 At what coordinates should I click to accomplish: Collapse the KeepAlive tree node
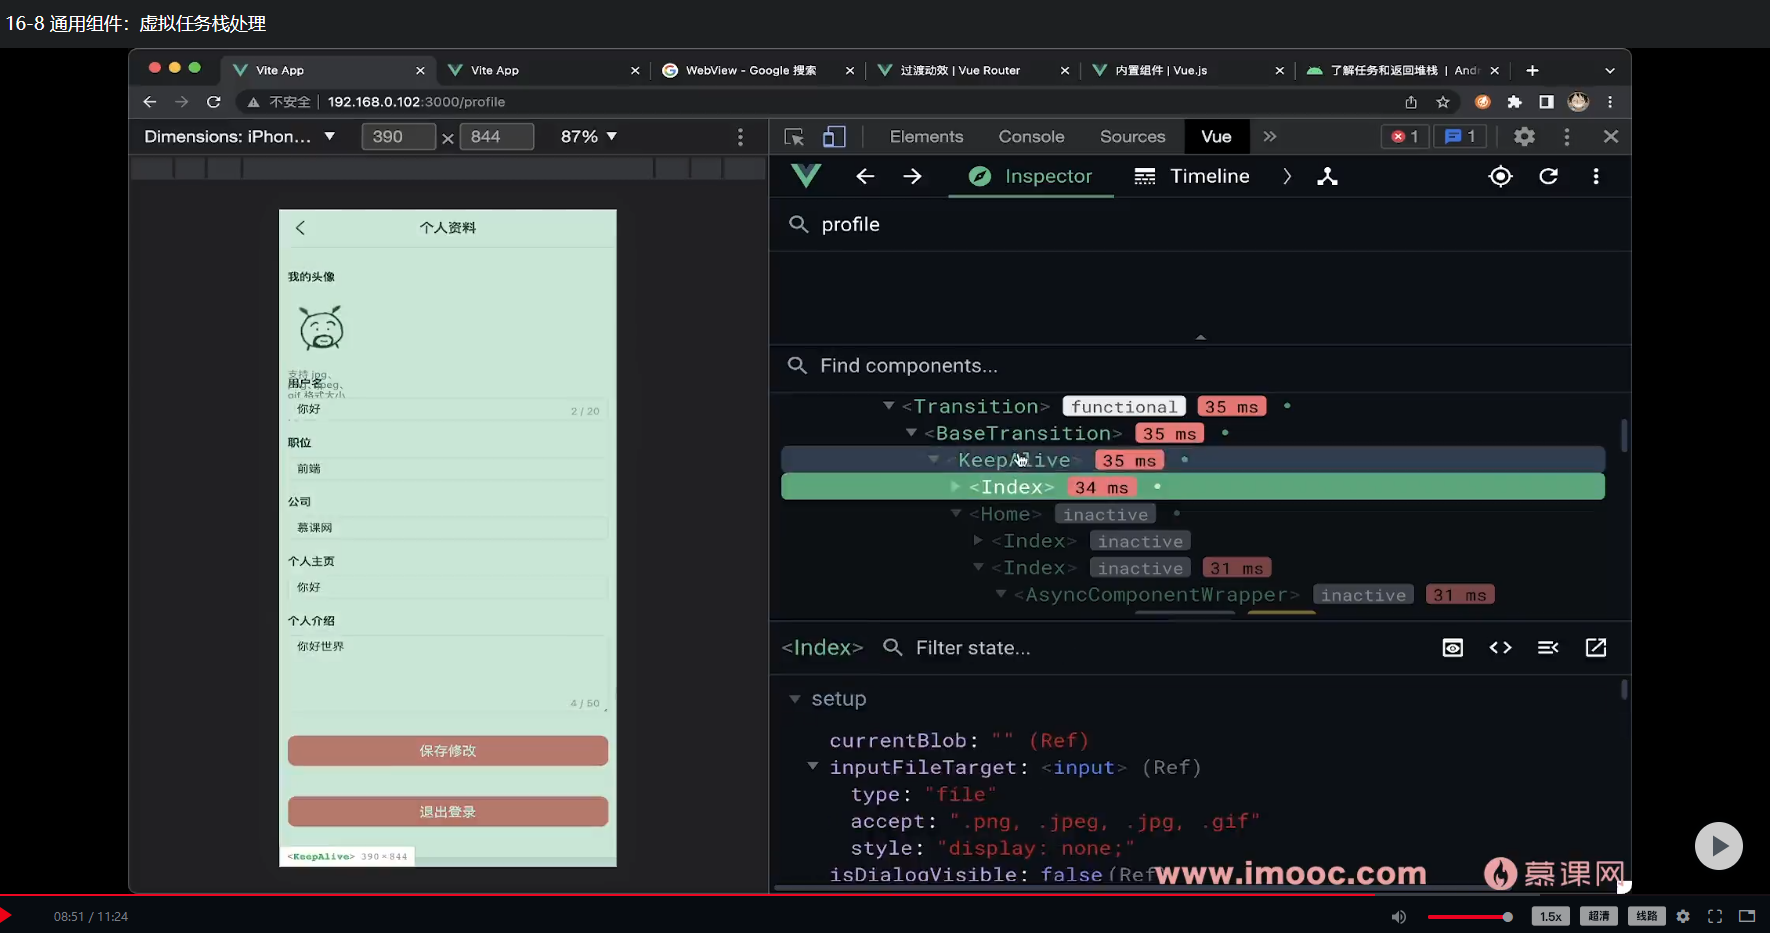click(933, 460)
